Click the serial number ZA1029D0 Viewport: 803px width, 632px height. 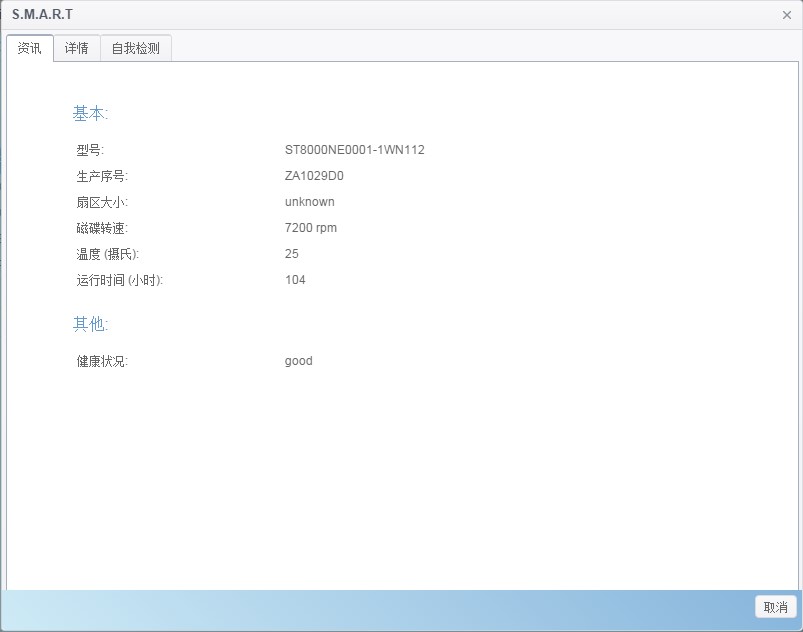pyautogui.click(x=314, y=176)
